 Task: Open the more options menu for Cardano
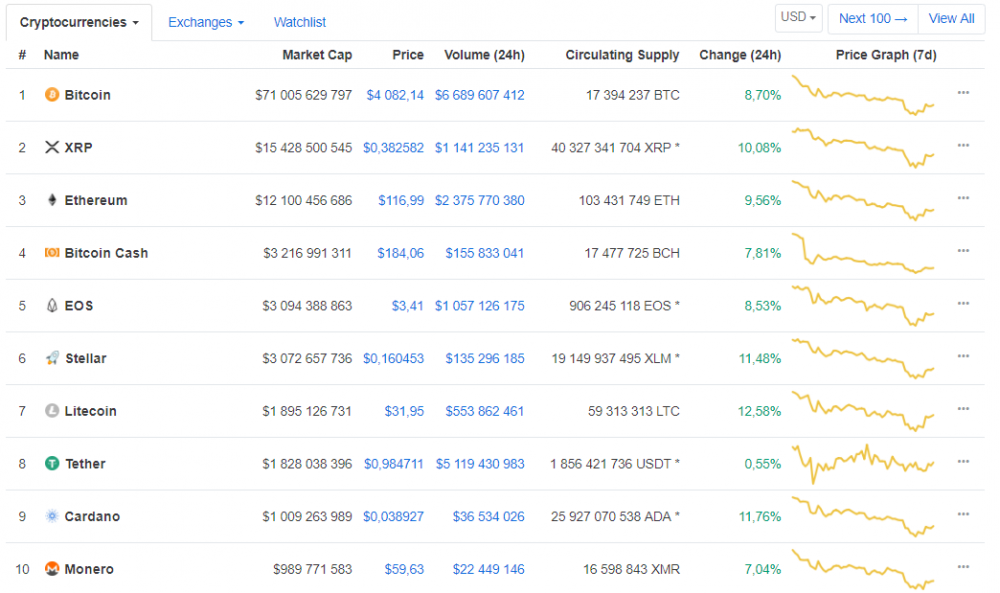pos(963,515)
